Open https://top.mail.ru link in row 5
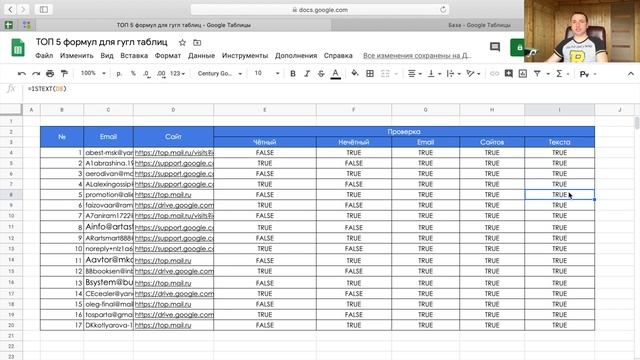The height and width of the screenshot is (360, 640). (163, 195)
